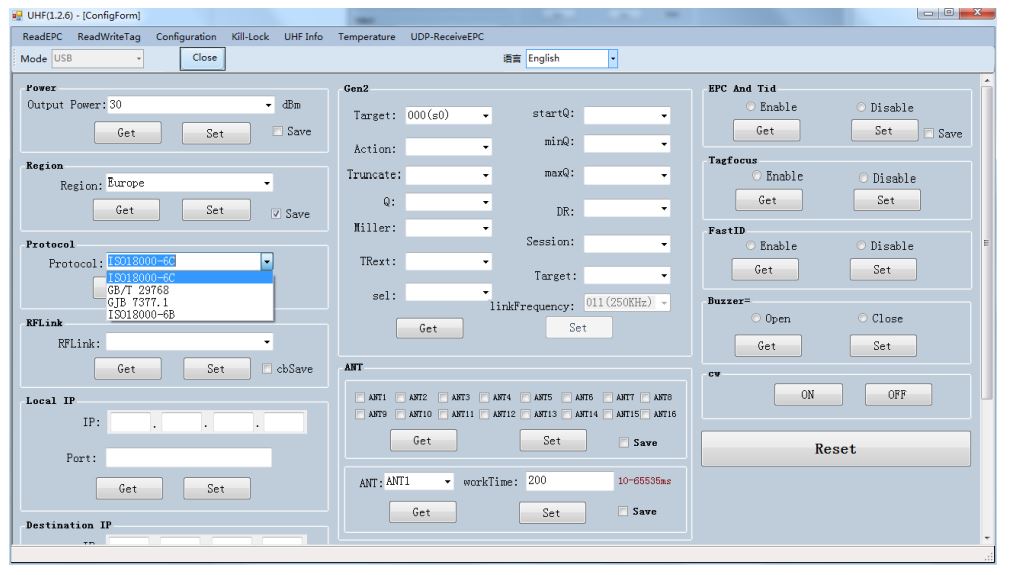Uncheck the Region Save checkbox
The width and height of the screenshot is (1009, 575).
point(276,213)
